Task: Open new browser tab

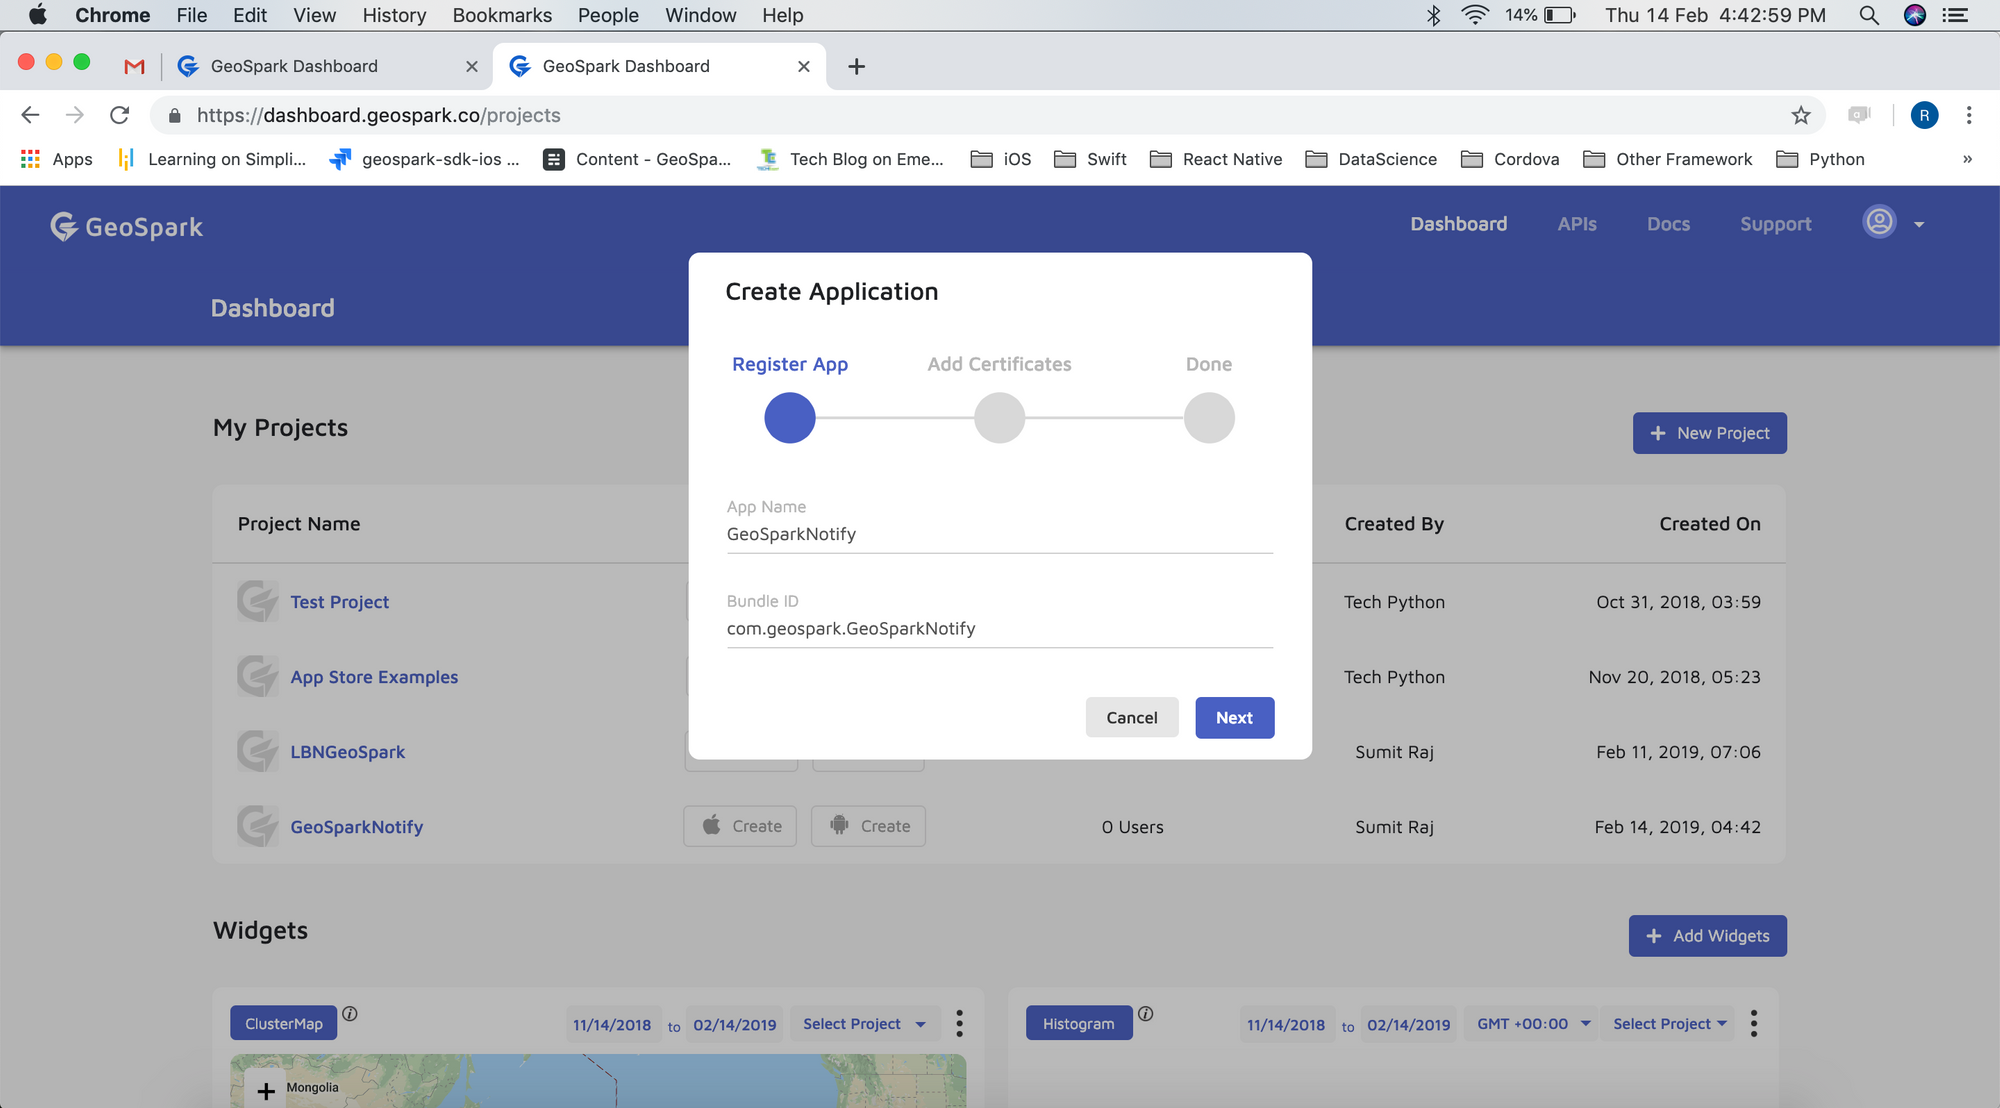Action: (856, 66)
